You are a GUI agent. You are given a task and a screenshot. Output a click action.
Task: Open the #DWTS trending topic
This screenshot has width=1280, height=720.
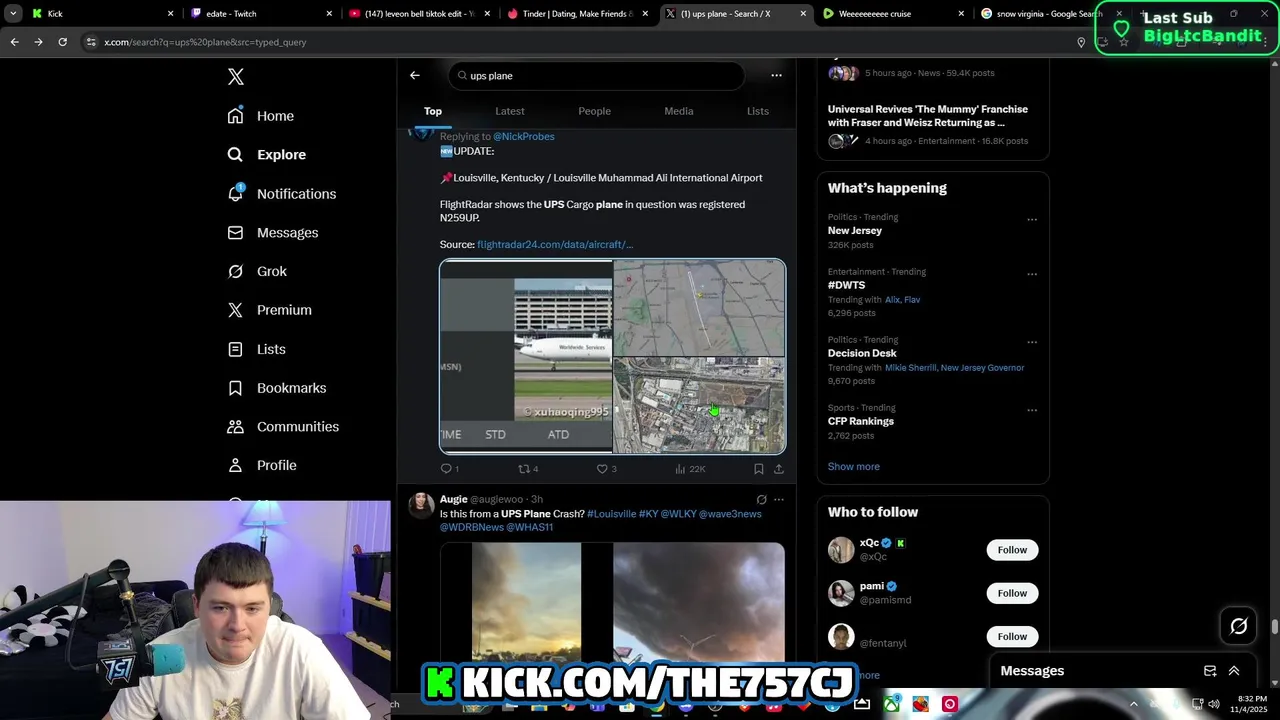click(x=846, y=285)
